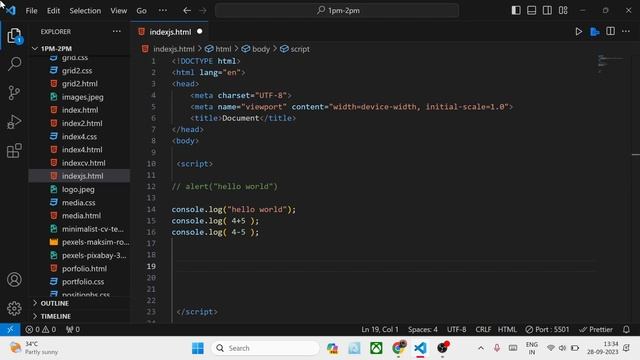Open grid2.css in explorer

[x=77, y=71]
